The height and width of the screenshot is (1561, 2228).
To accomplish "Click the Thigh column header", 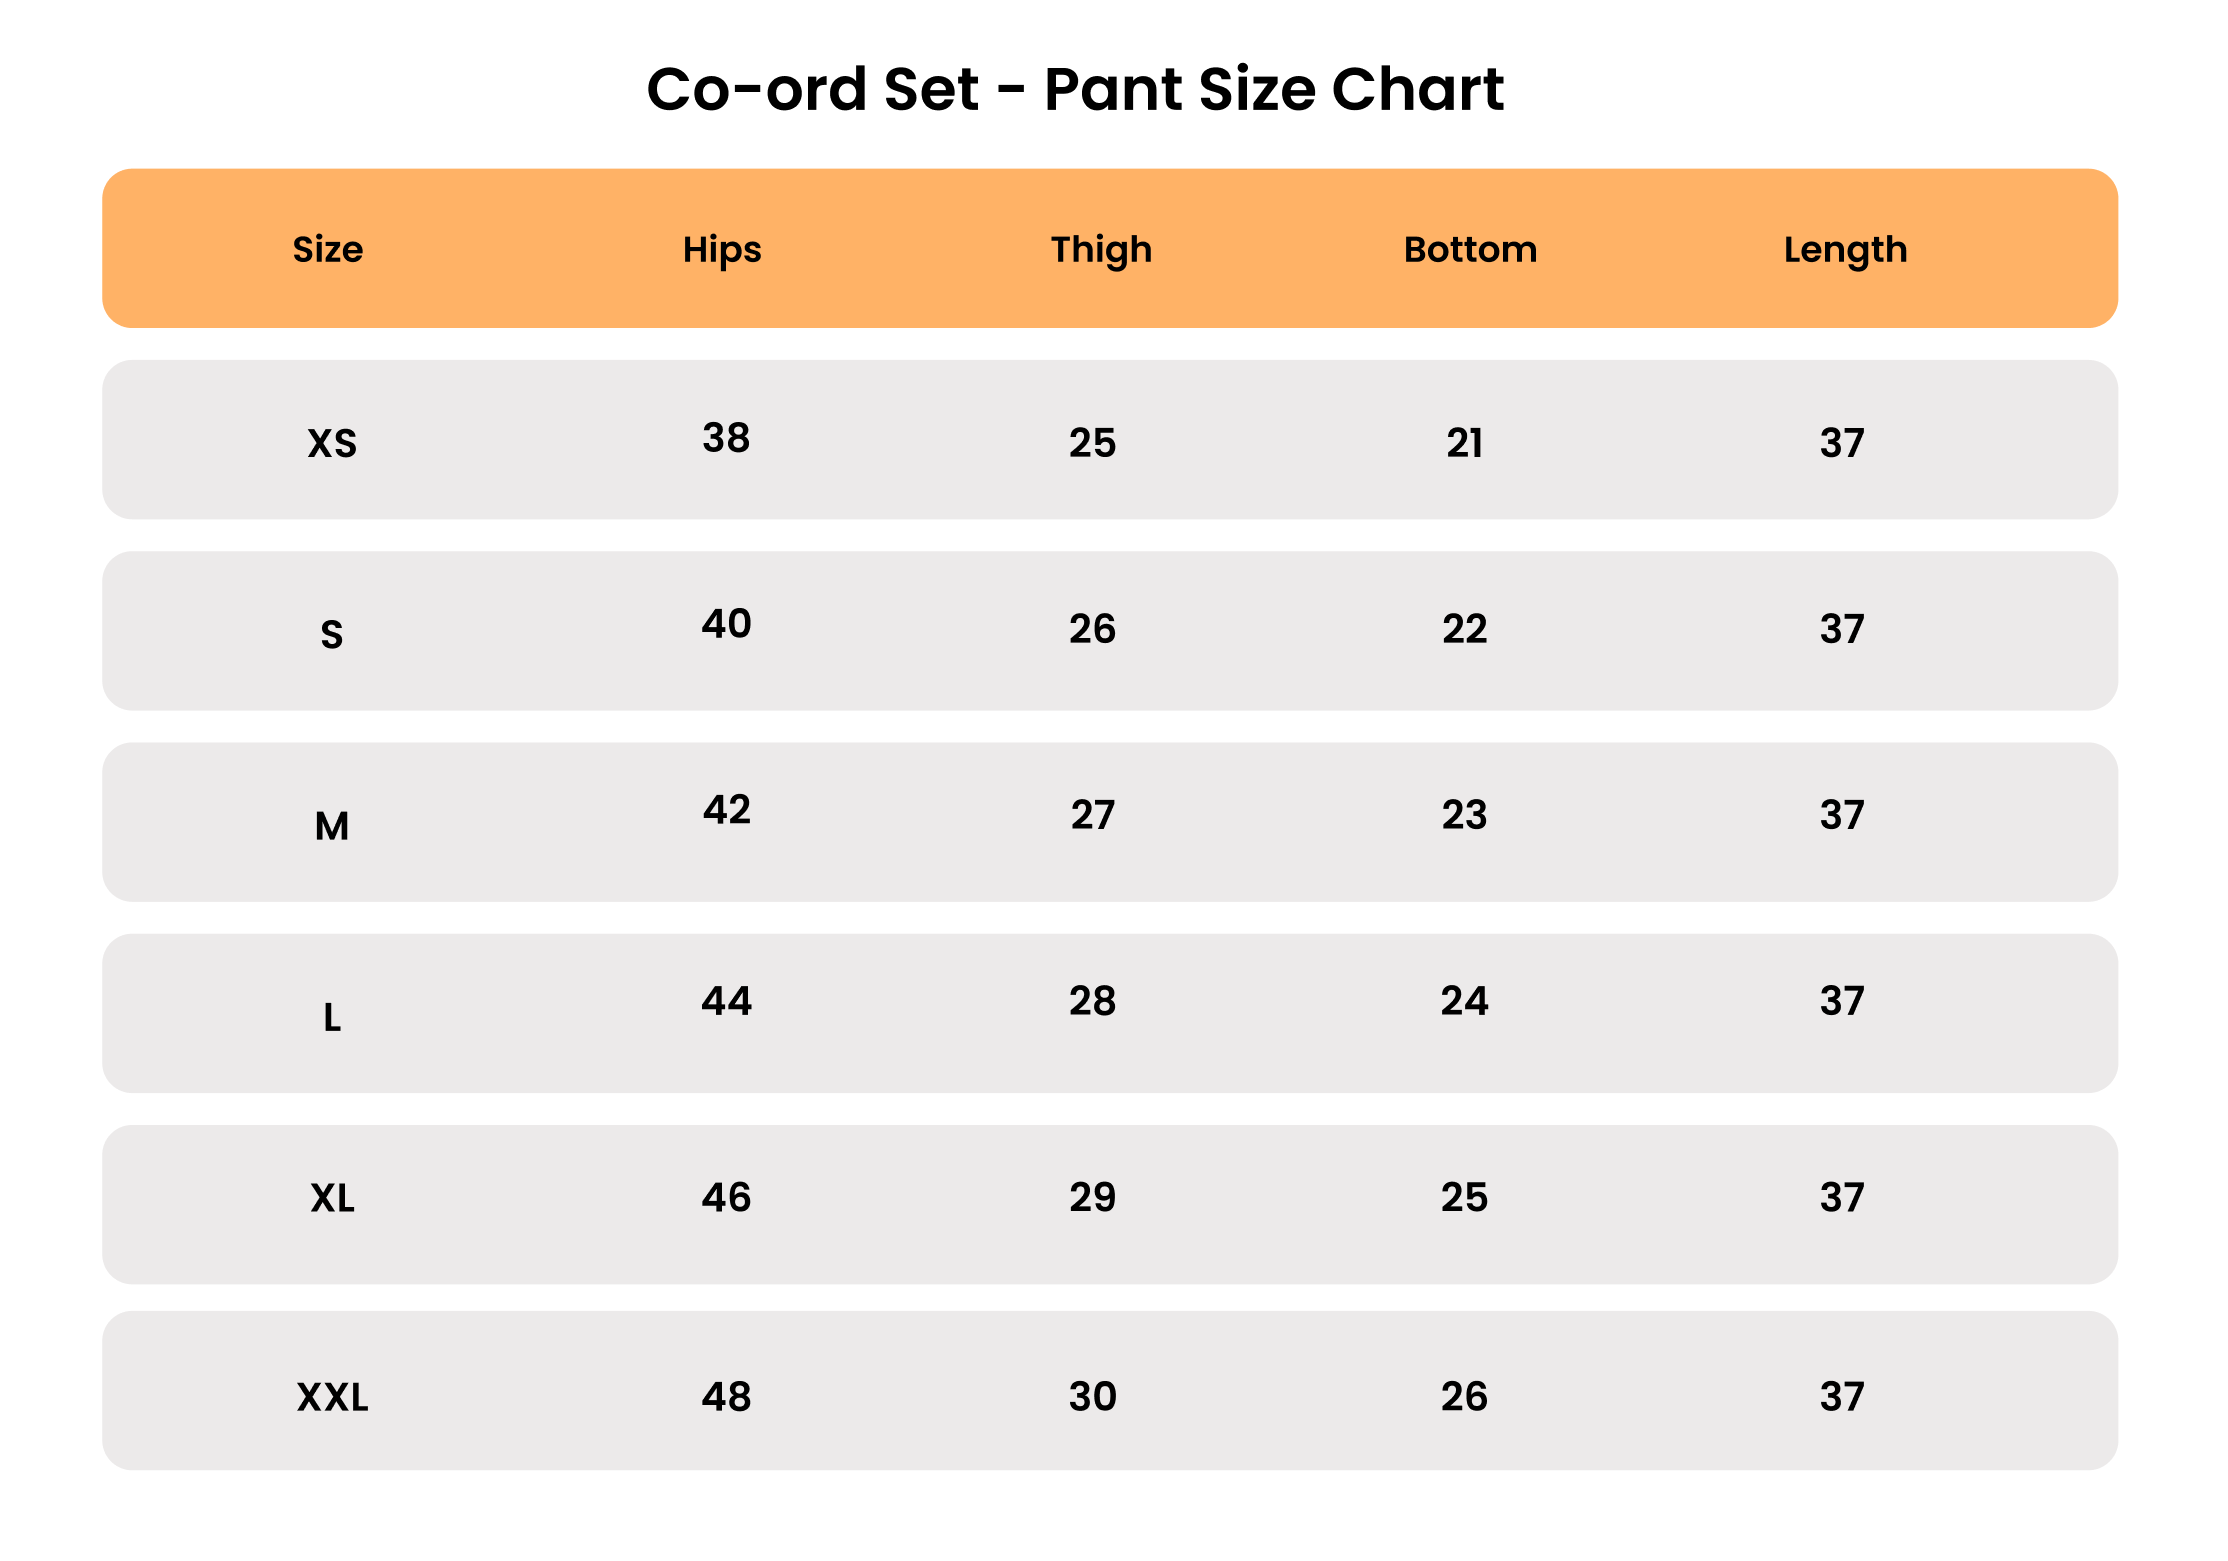I will pos(1101,250).
